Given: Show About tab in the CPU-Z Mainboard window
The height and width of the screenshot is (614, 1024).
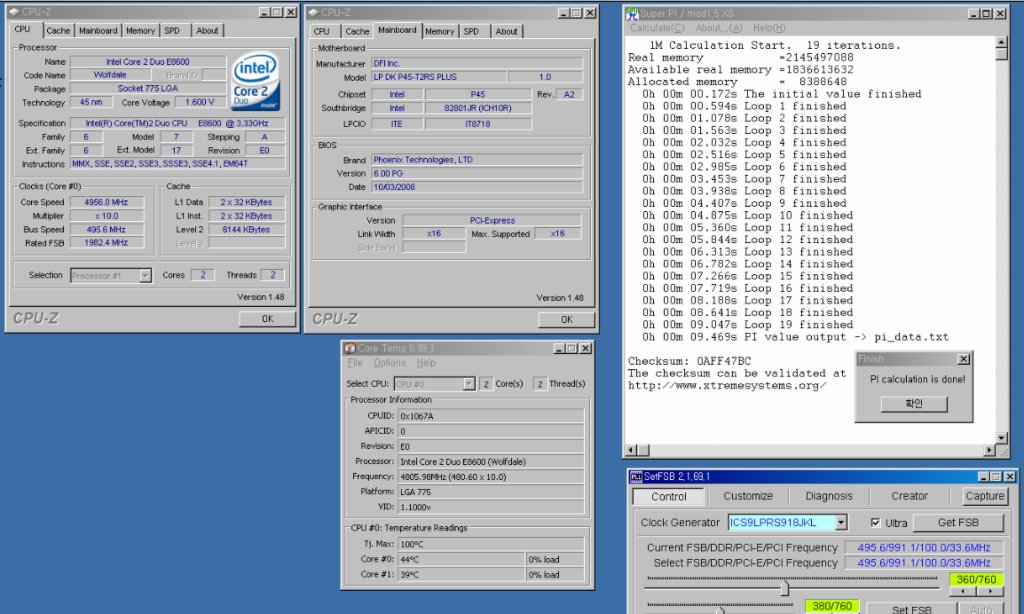Looking at the screenshot, I should pyautogui.click(x=506, y=31).
